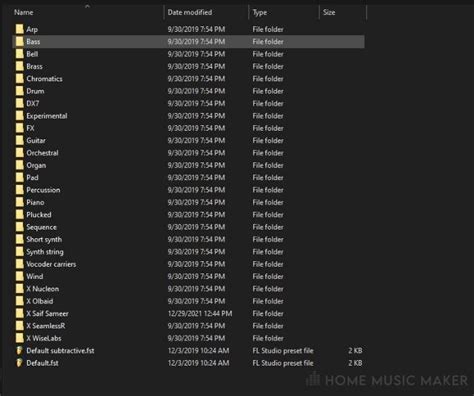The height and width of the screenshot is (396, 474).
Task: Click the X Nucleon folder name
Action: [x=43, y=289]
